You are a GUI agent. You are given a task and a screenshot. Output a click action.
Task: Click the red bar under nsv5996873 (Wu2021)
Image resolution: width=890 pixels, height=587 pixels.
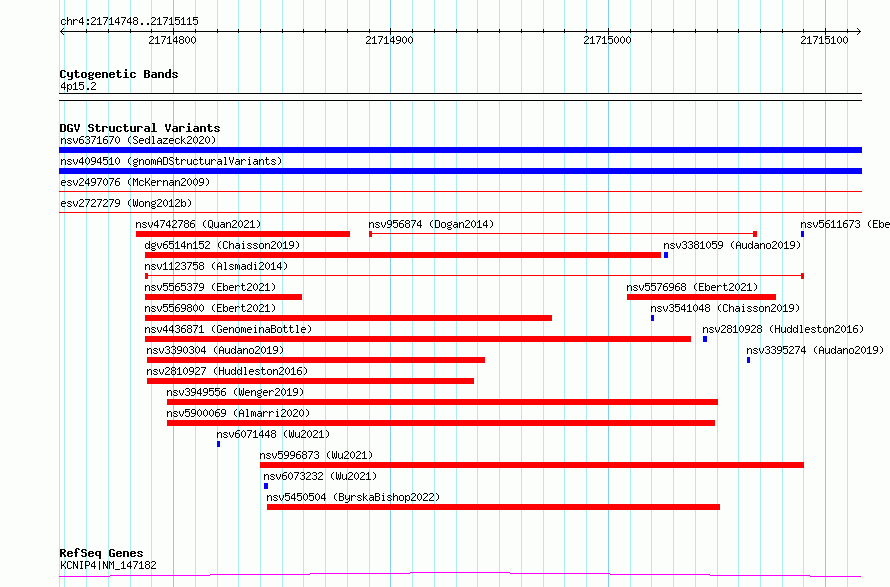532,465
